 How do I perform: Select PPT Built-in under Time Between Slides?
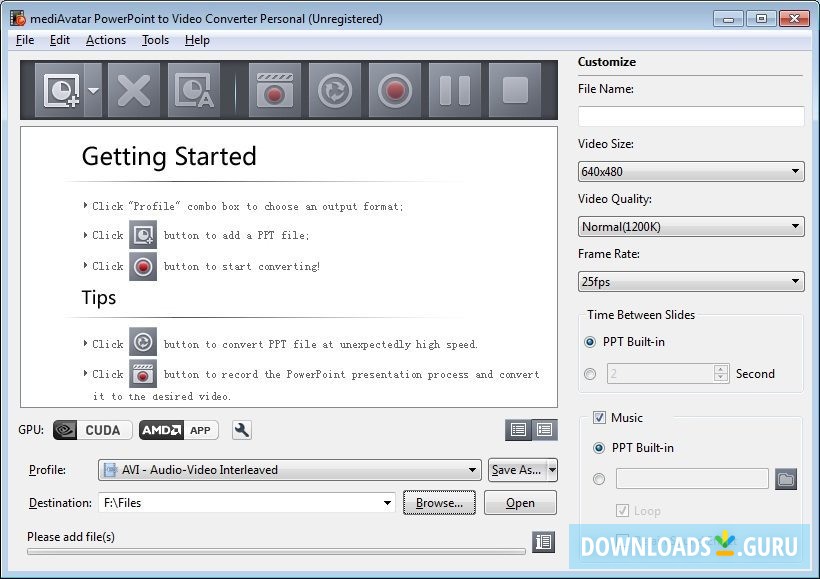(590, 342)
